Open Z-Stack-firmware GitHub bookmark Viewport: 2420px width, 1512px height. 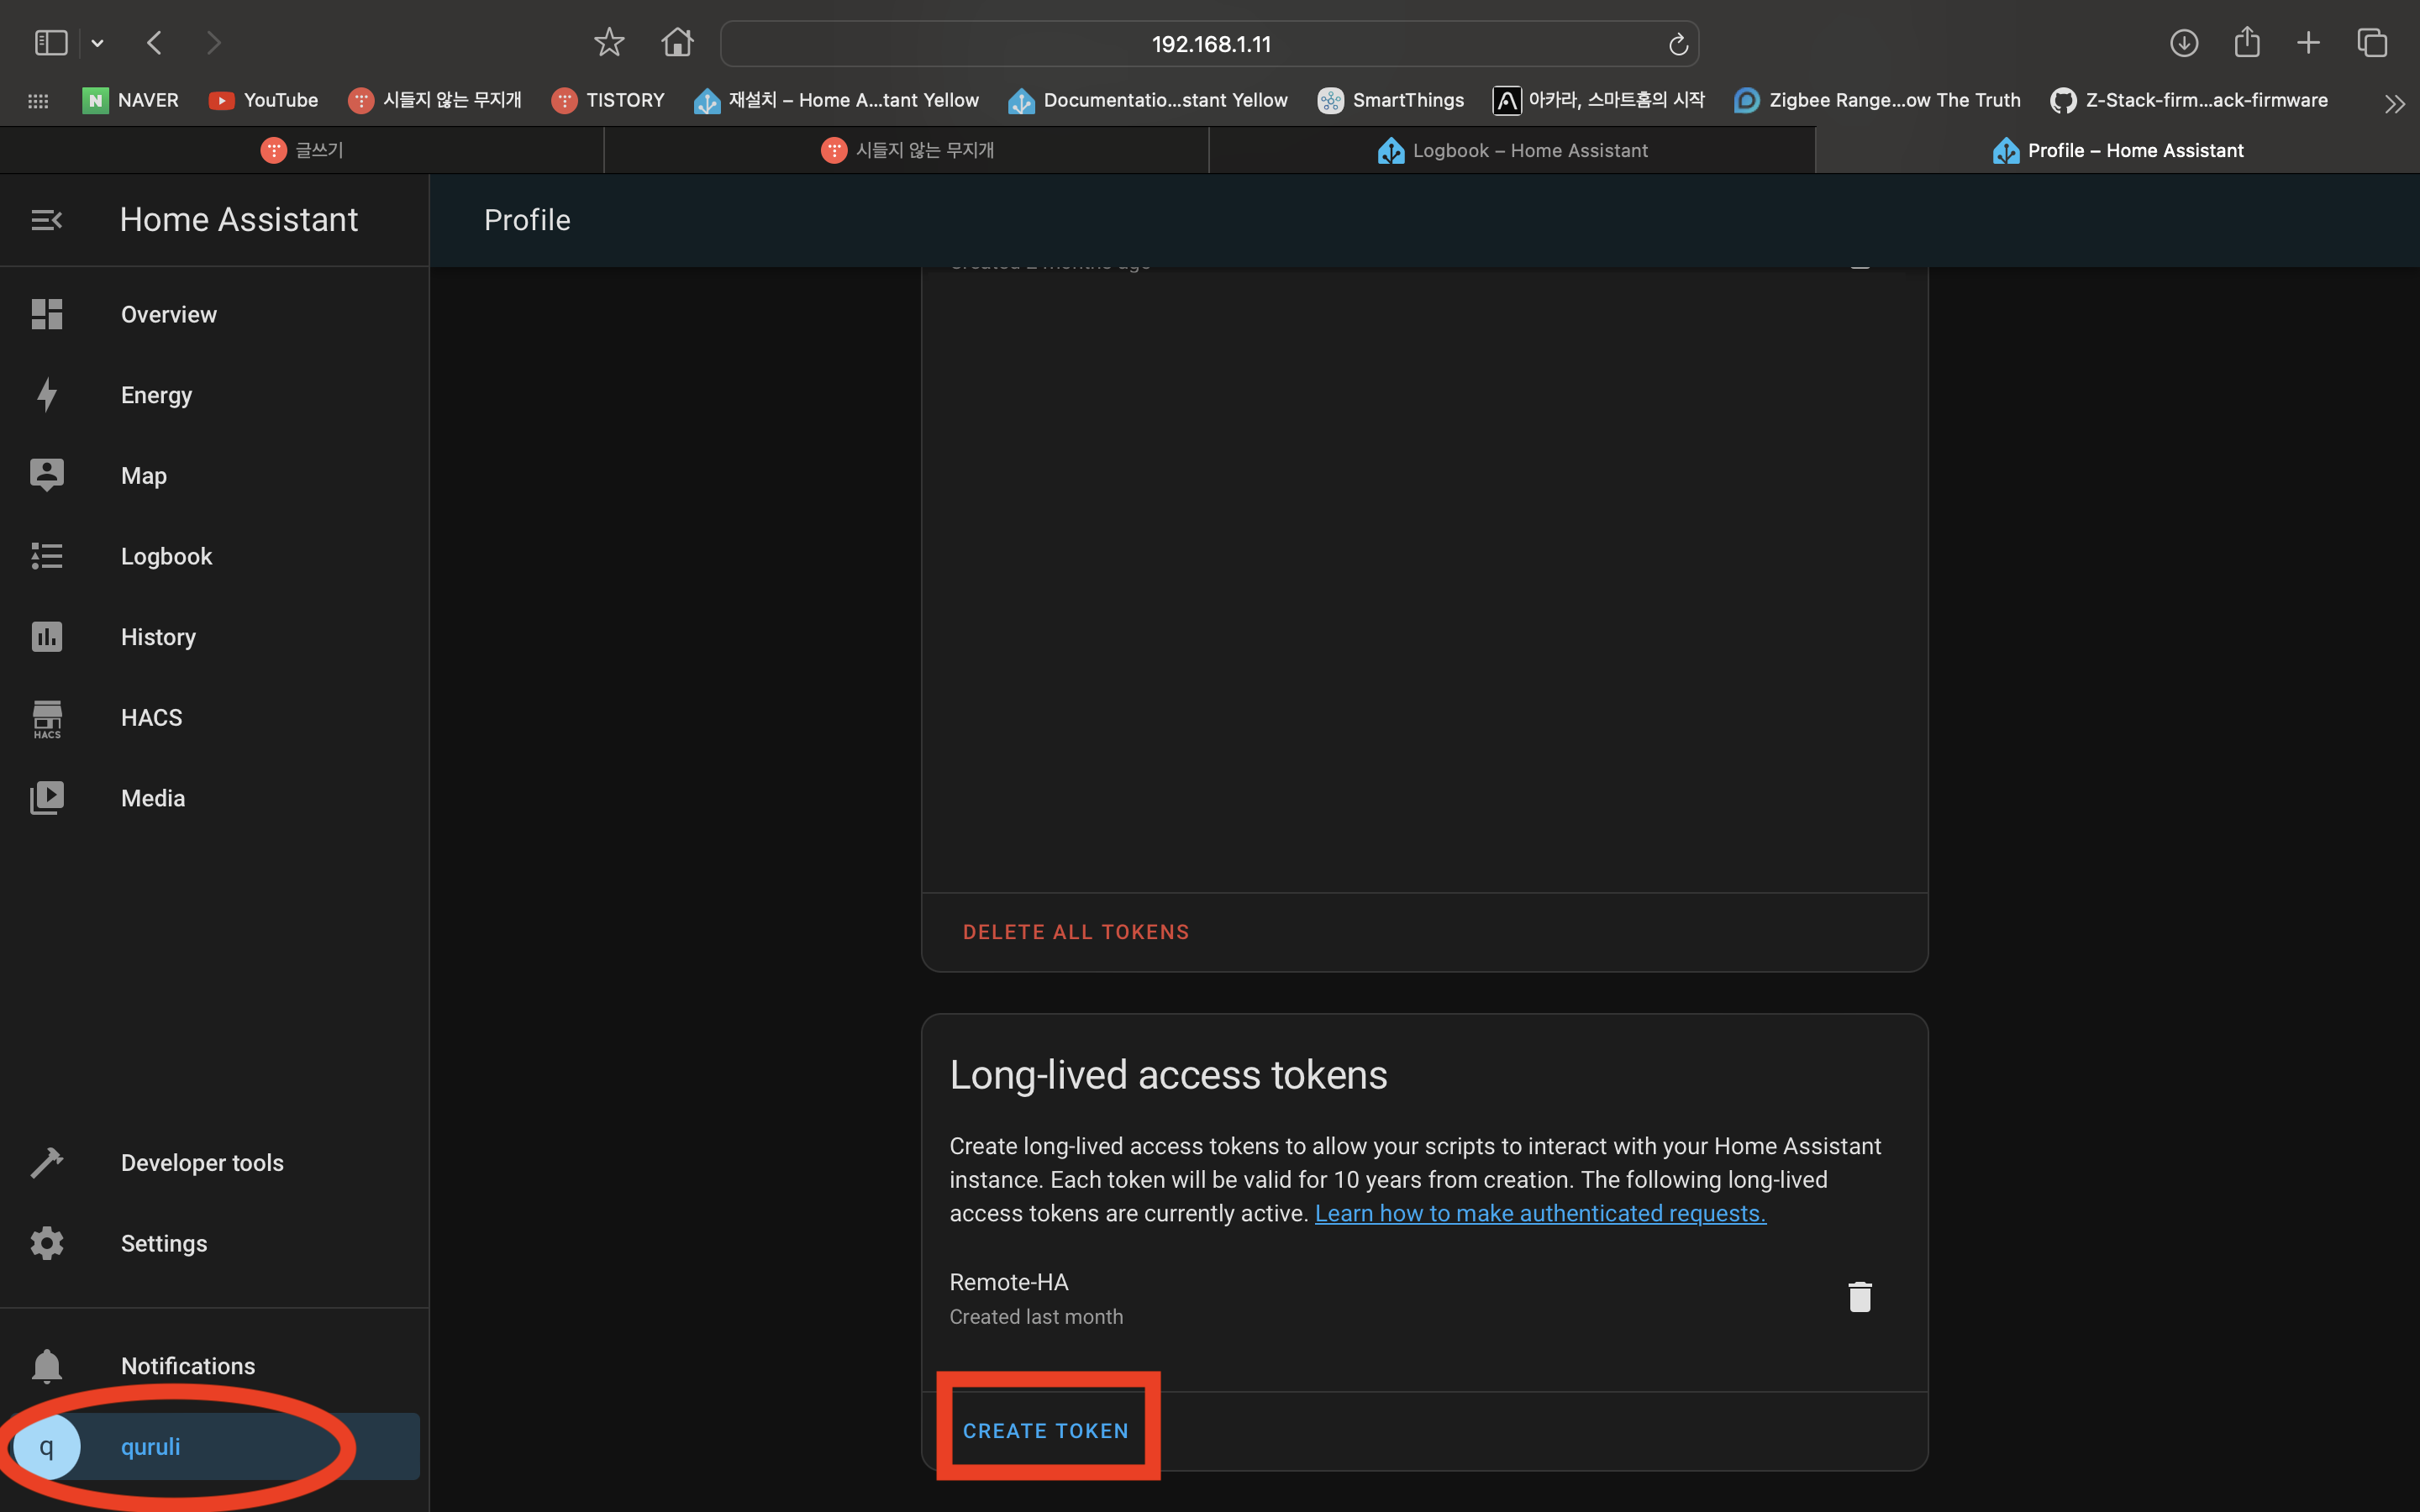[2189, 100]
